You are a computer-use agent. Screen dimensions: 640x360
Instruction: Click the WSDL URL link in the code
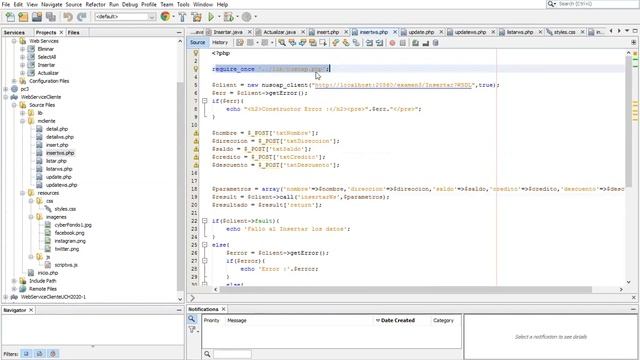click(393, 85)
